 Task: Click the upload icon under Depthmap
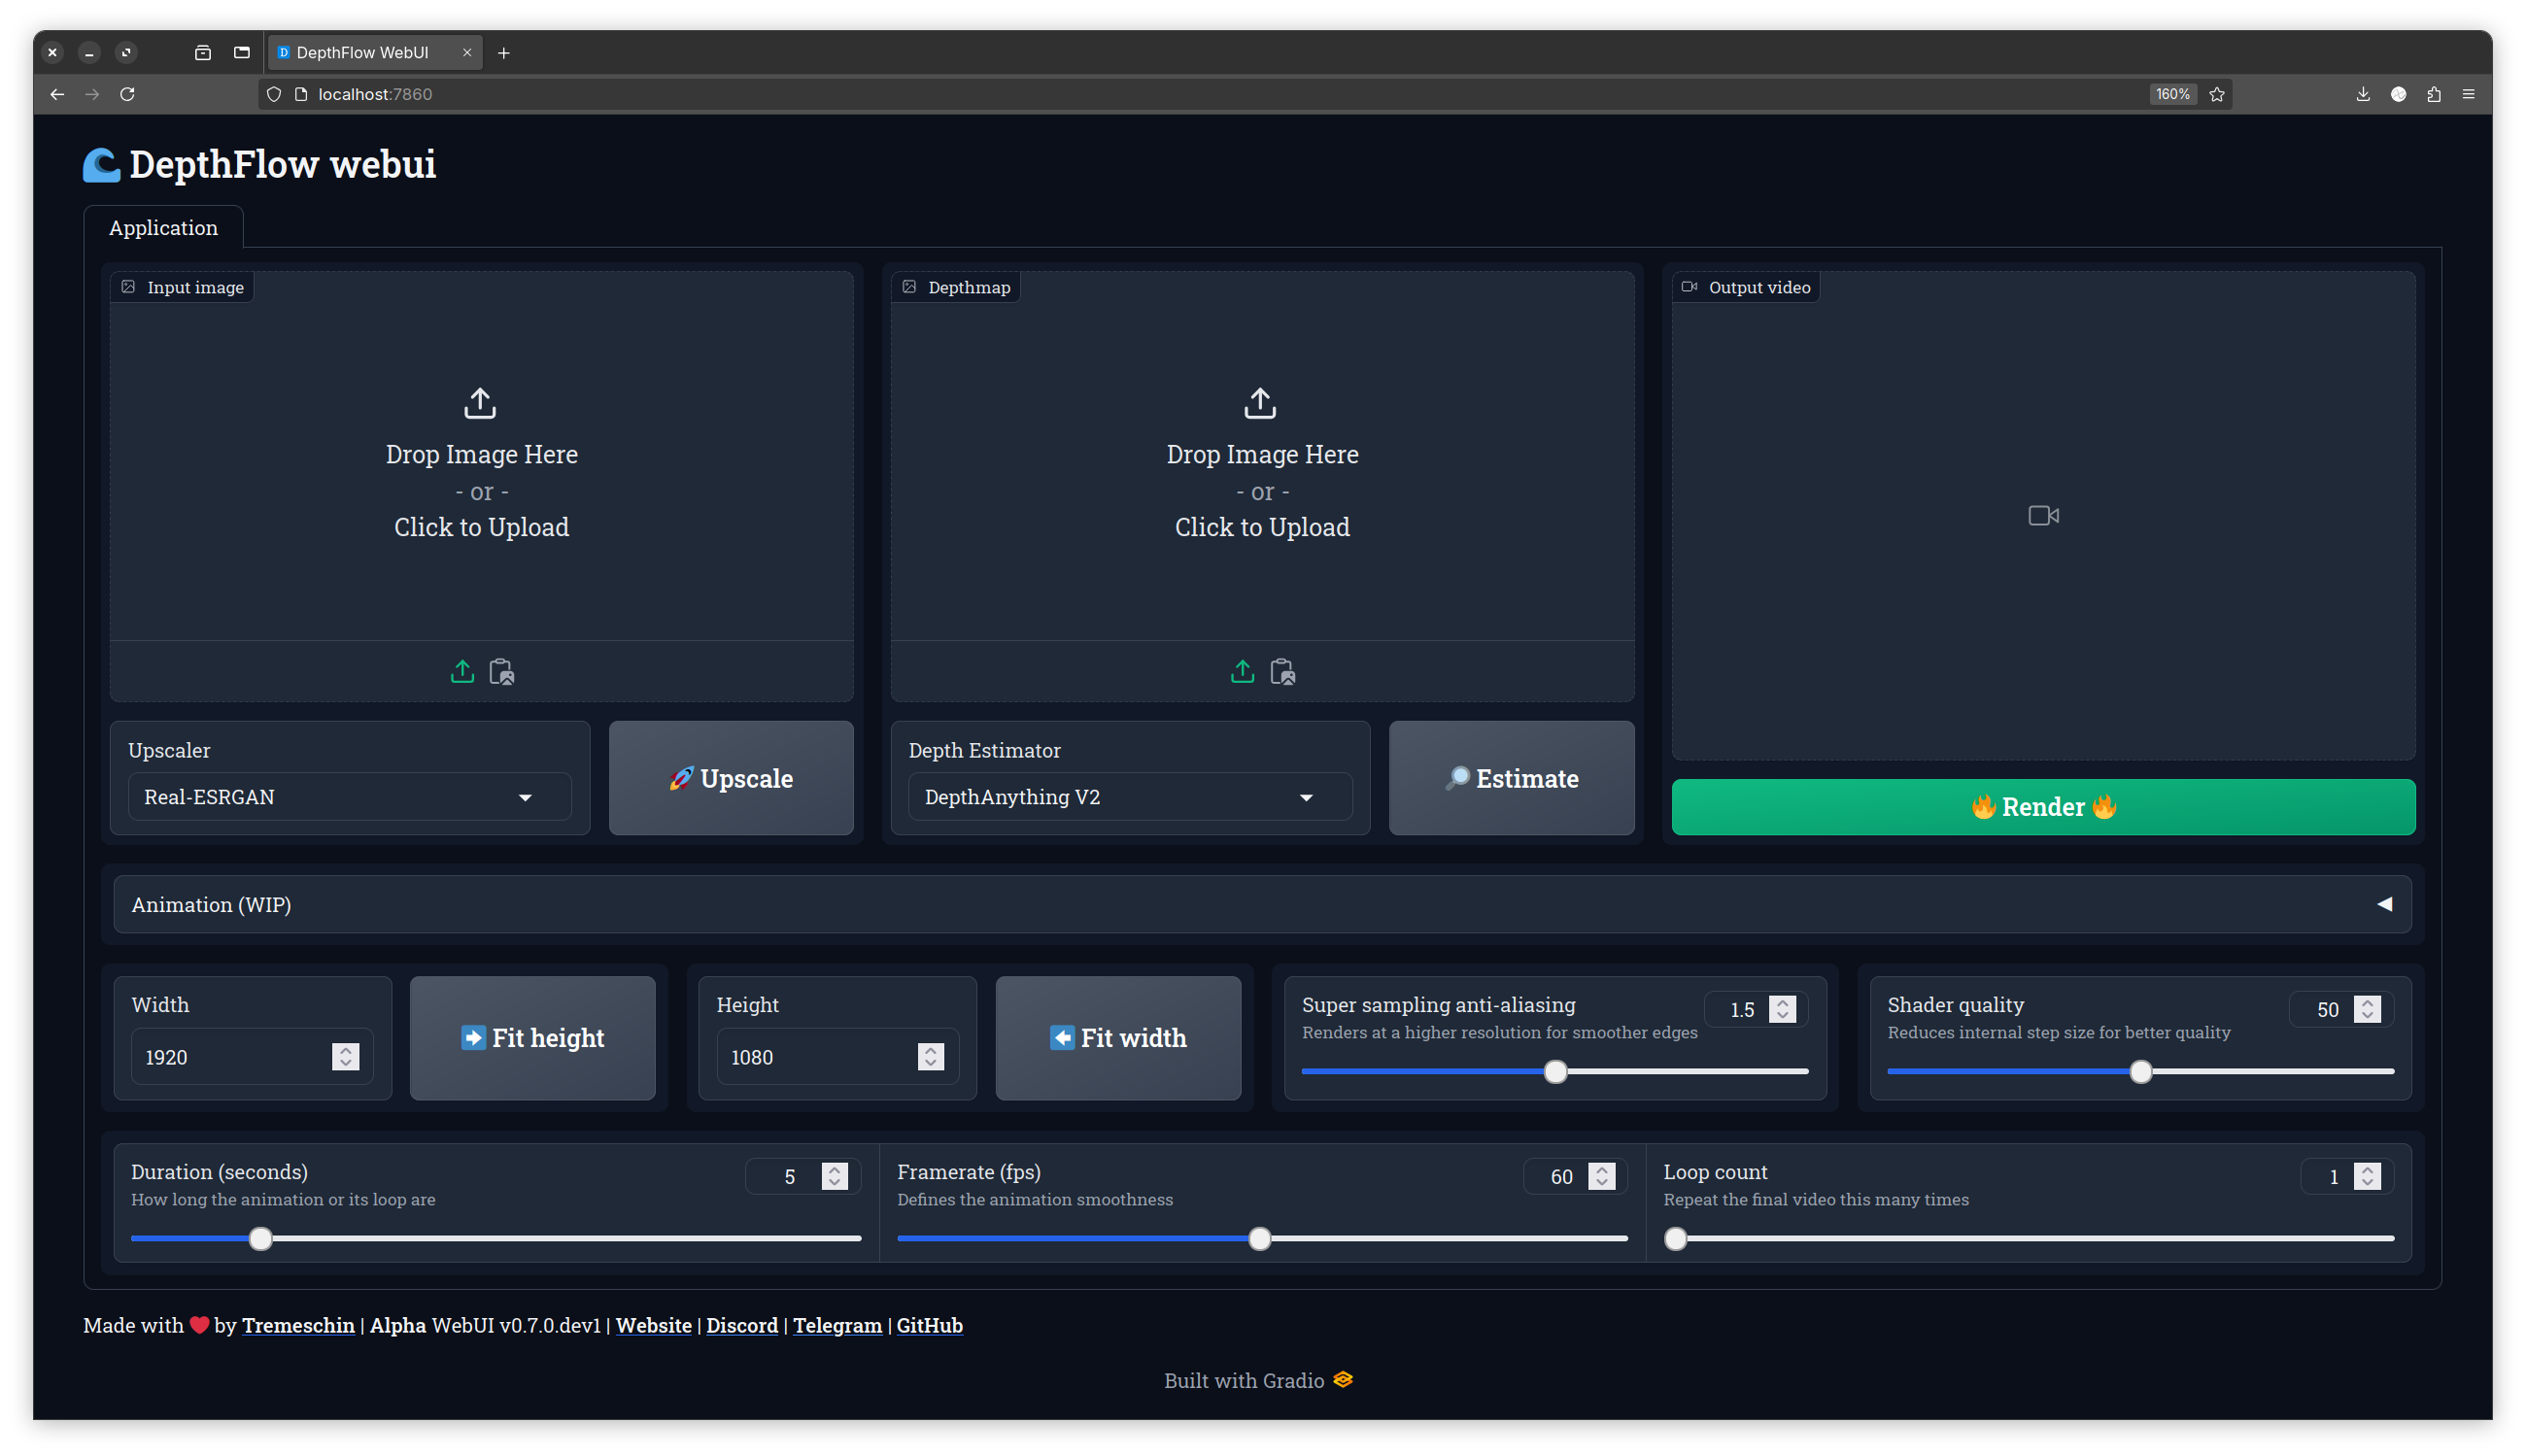pos(1242,671)
